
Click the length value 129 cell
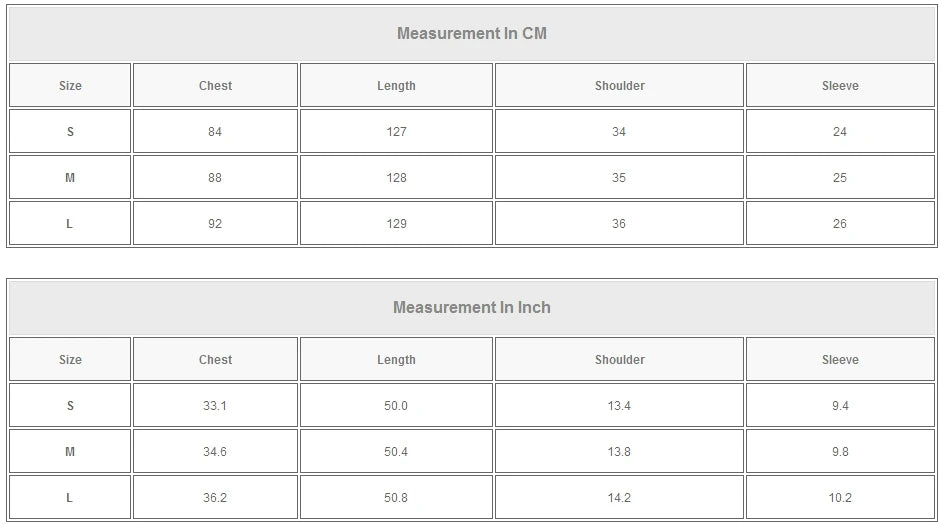click(396, 224)
